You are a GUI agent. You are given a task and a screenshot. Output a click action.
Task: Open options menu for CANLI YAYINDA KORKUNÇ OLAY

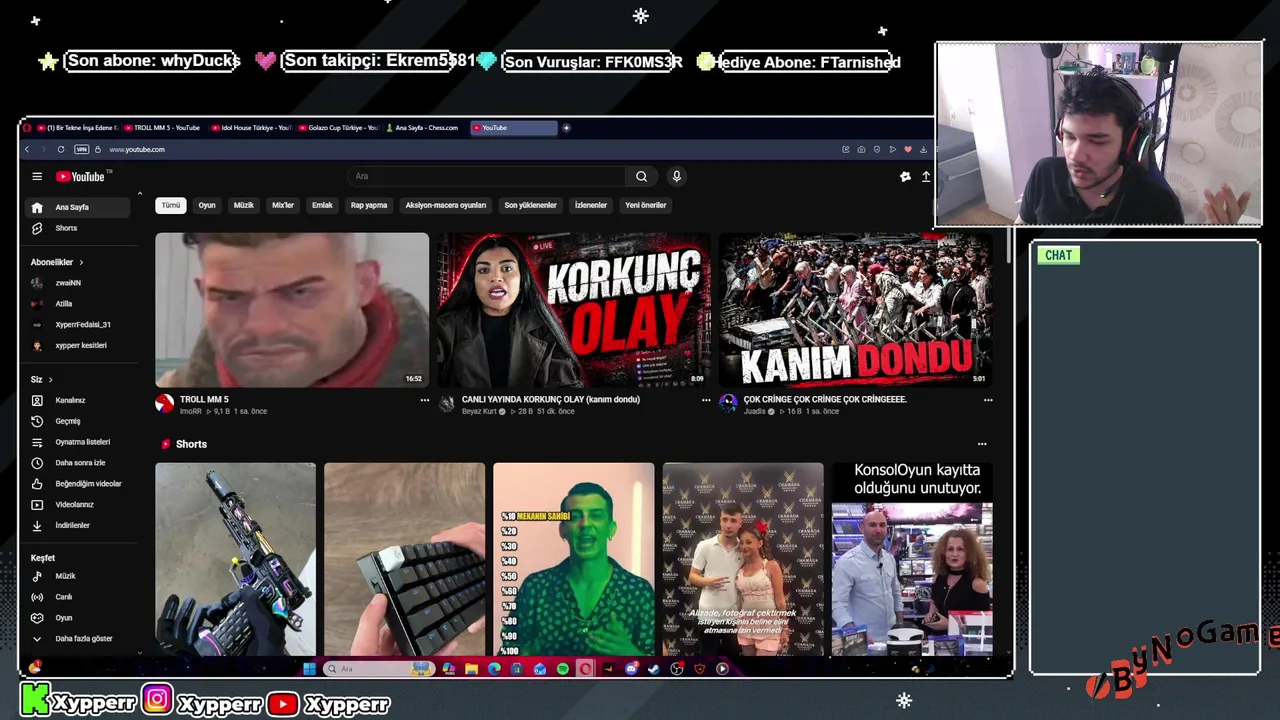point(706,400)
